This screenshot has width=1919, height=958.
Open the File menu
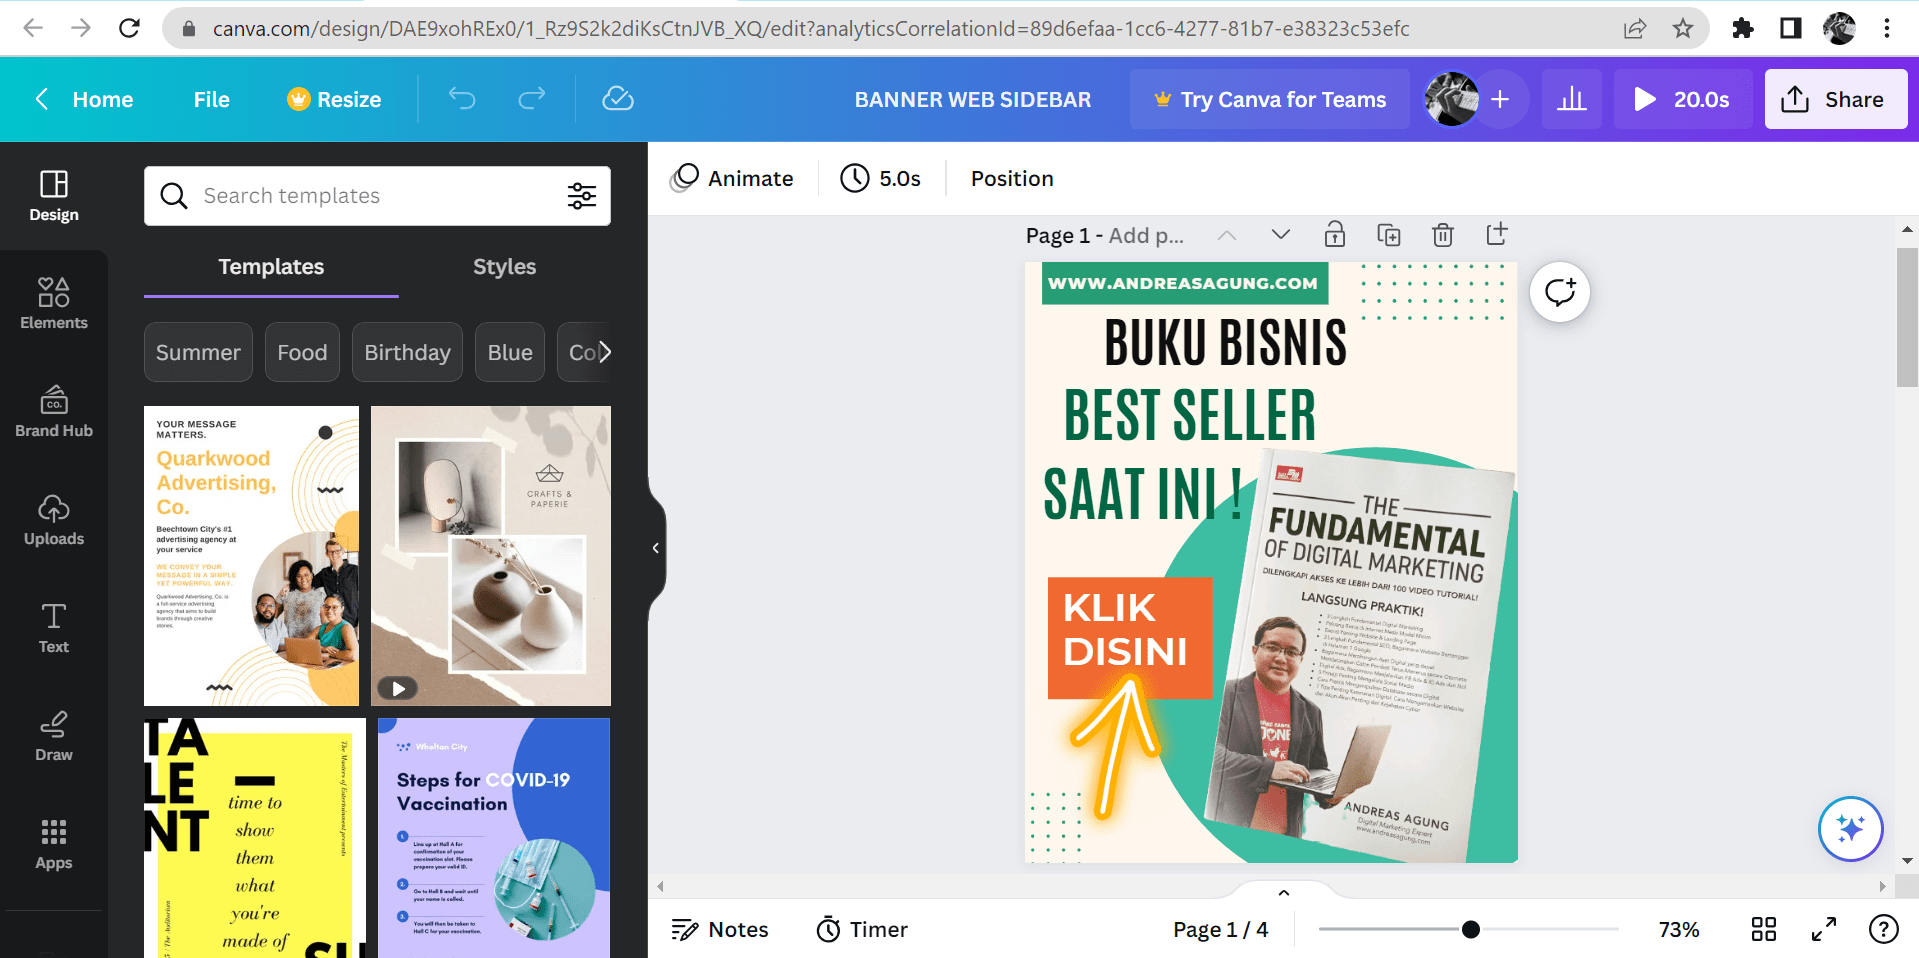211,99
